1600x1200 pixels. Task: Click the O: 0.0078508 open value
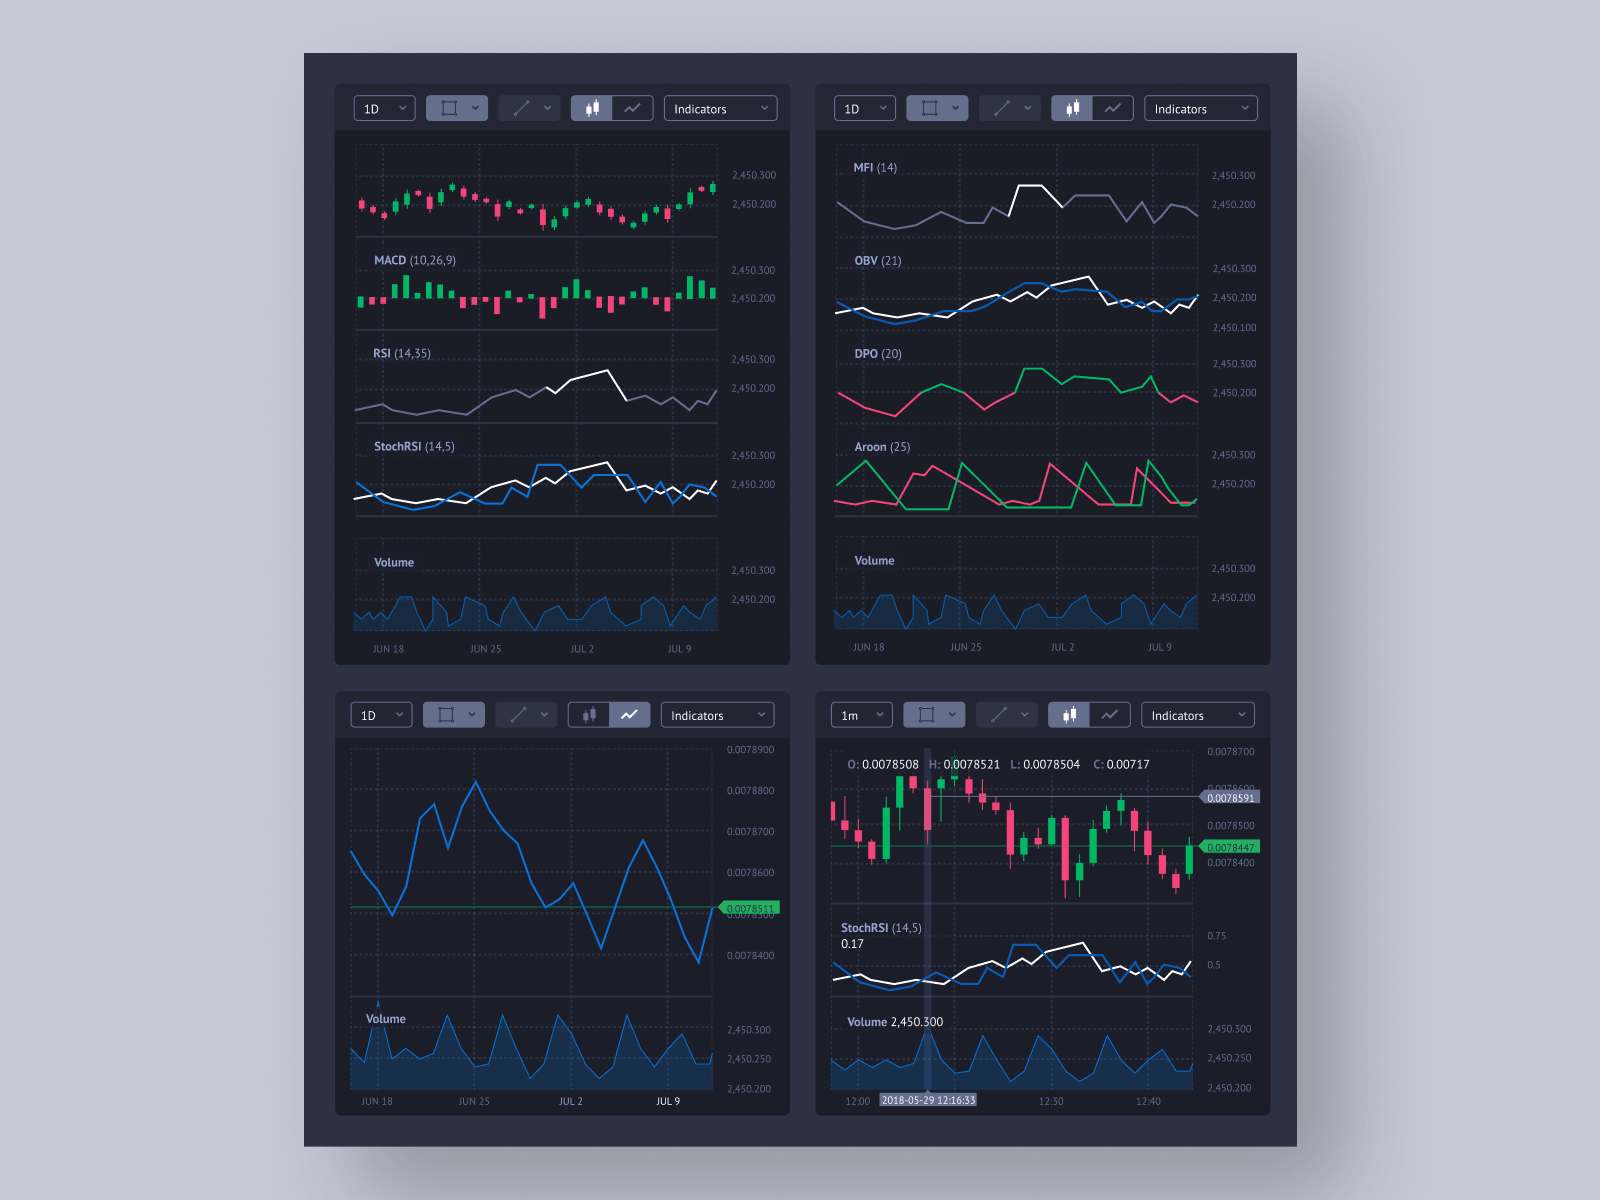click(x=883, y=764)
